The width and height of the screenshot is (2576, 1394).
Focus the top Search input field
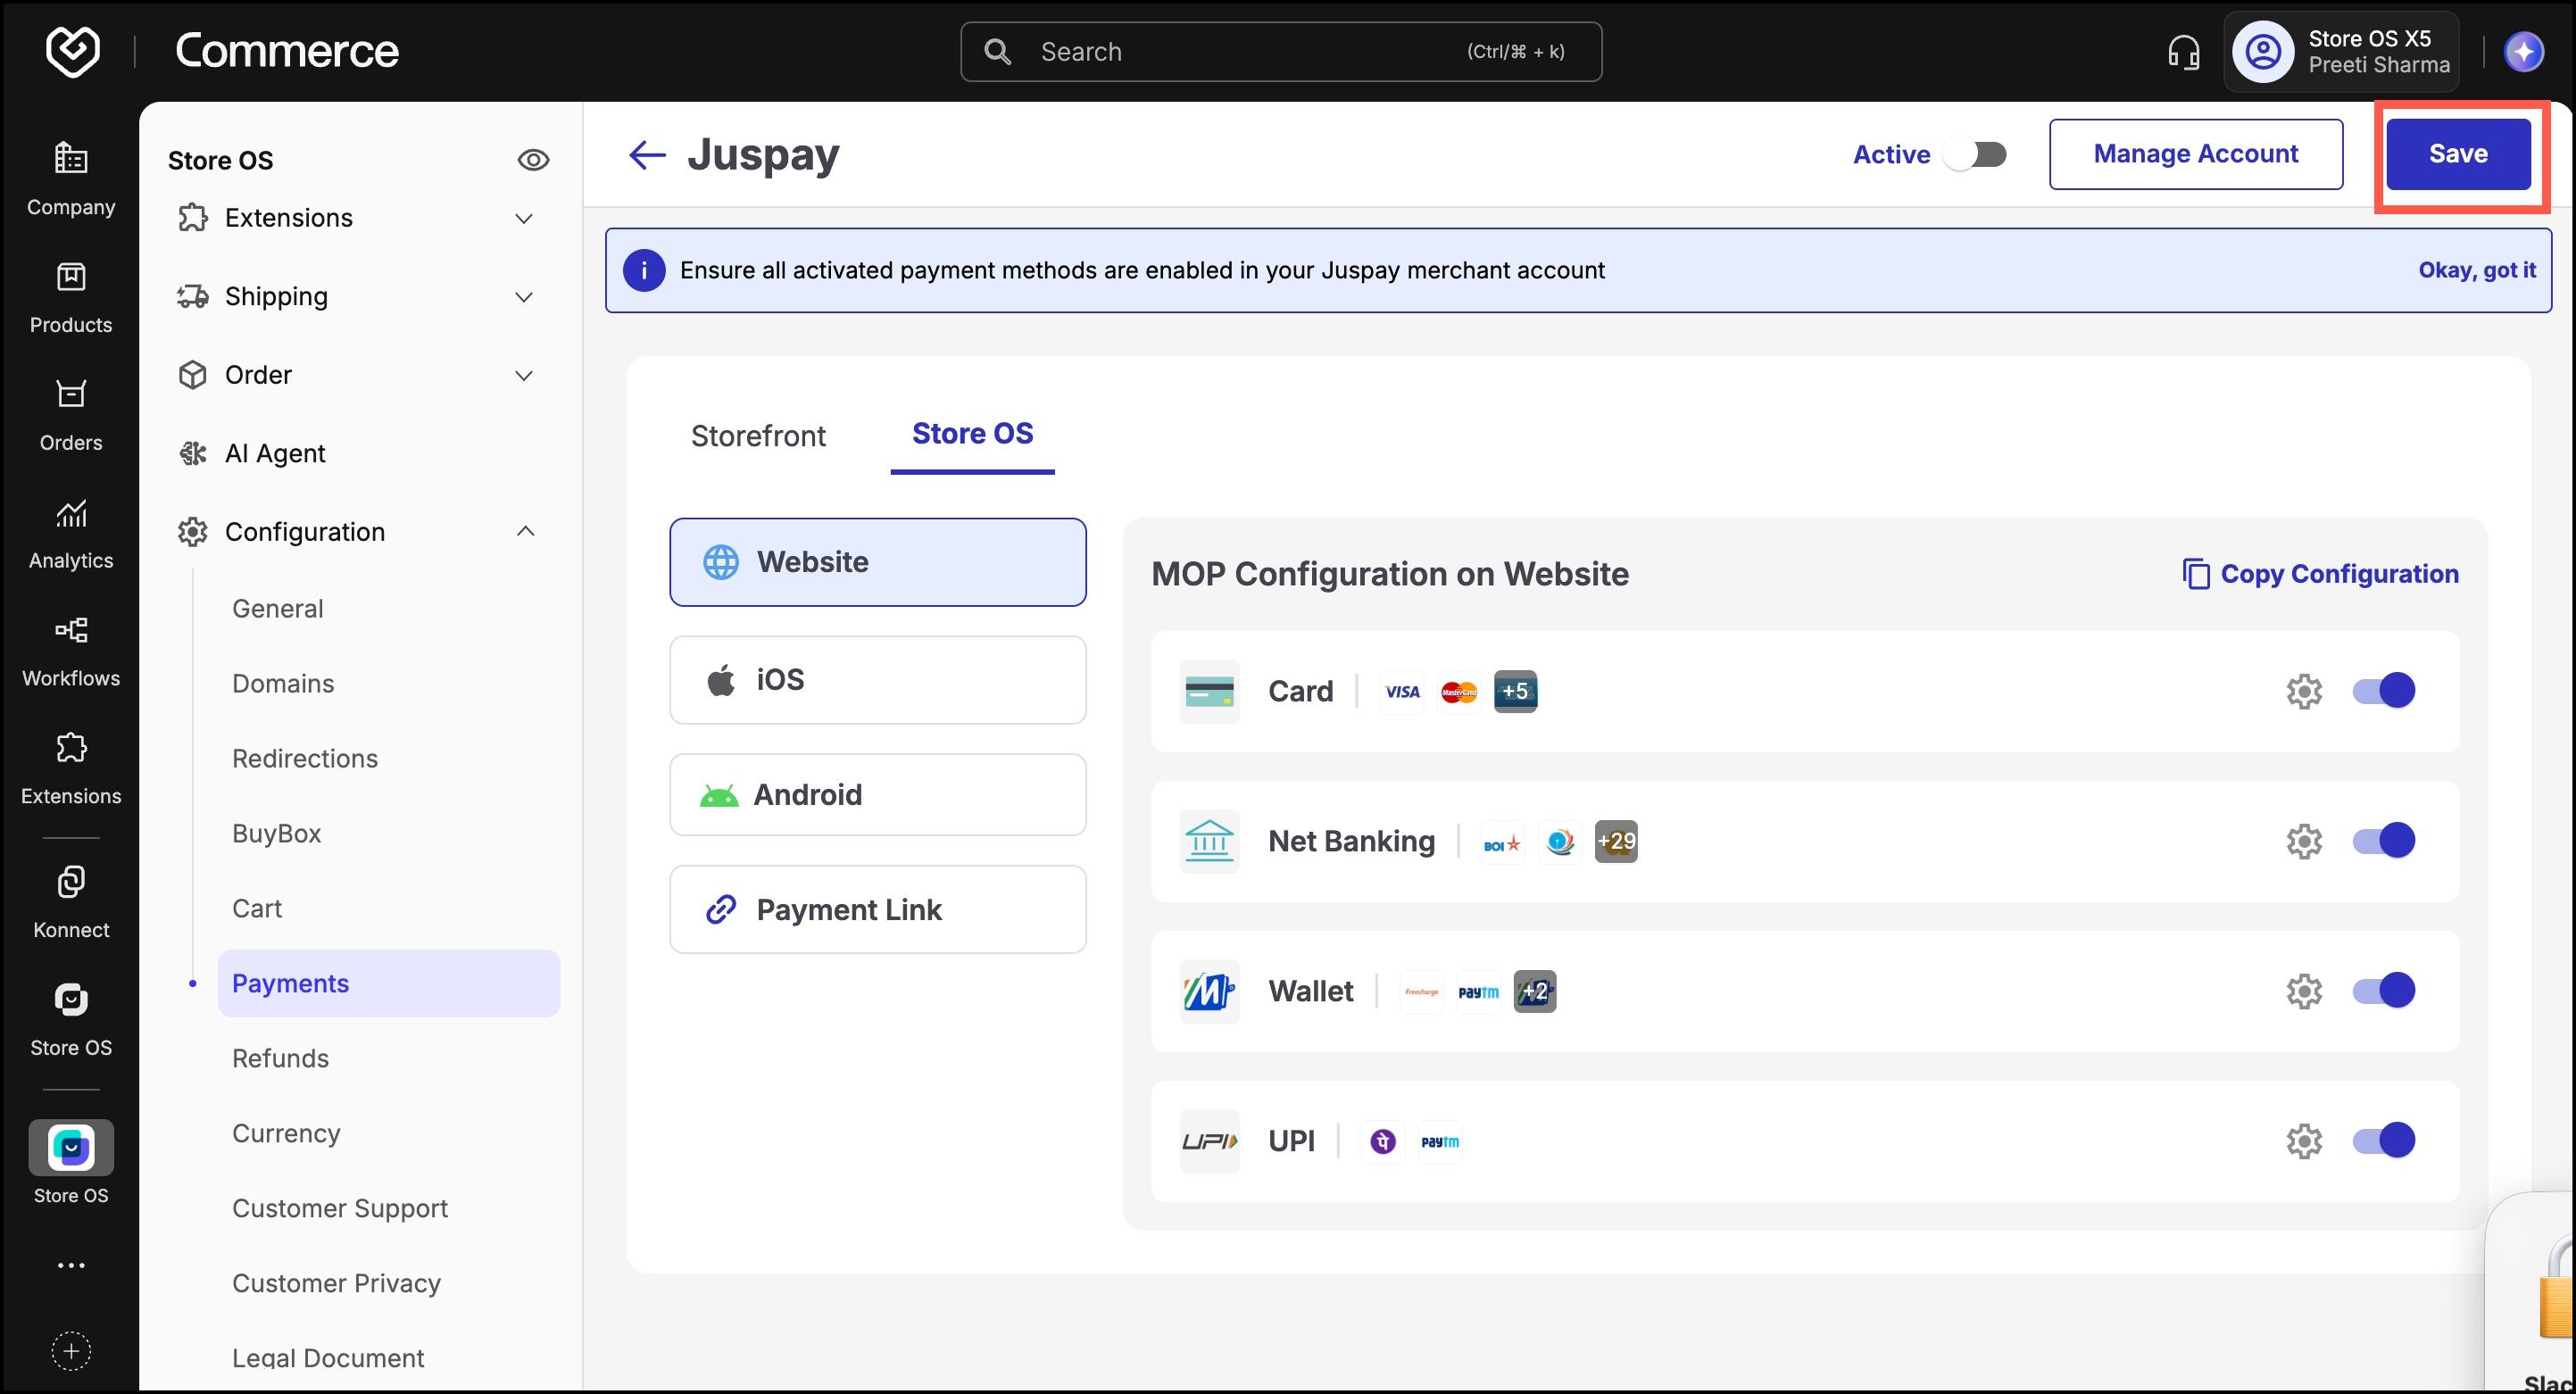1281,52
